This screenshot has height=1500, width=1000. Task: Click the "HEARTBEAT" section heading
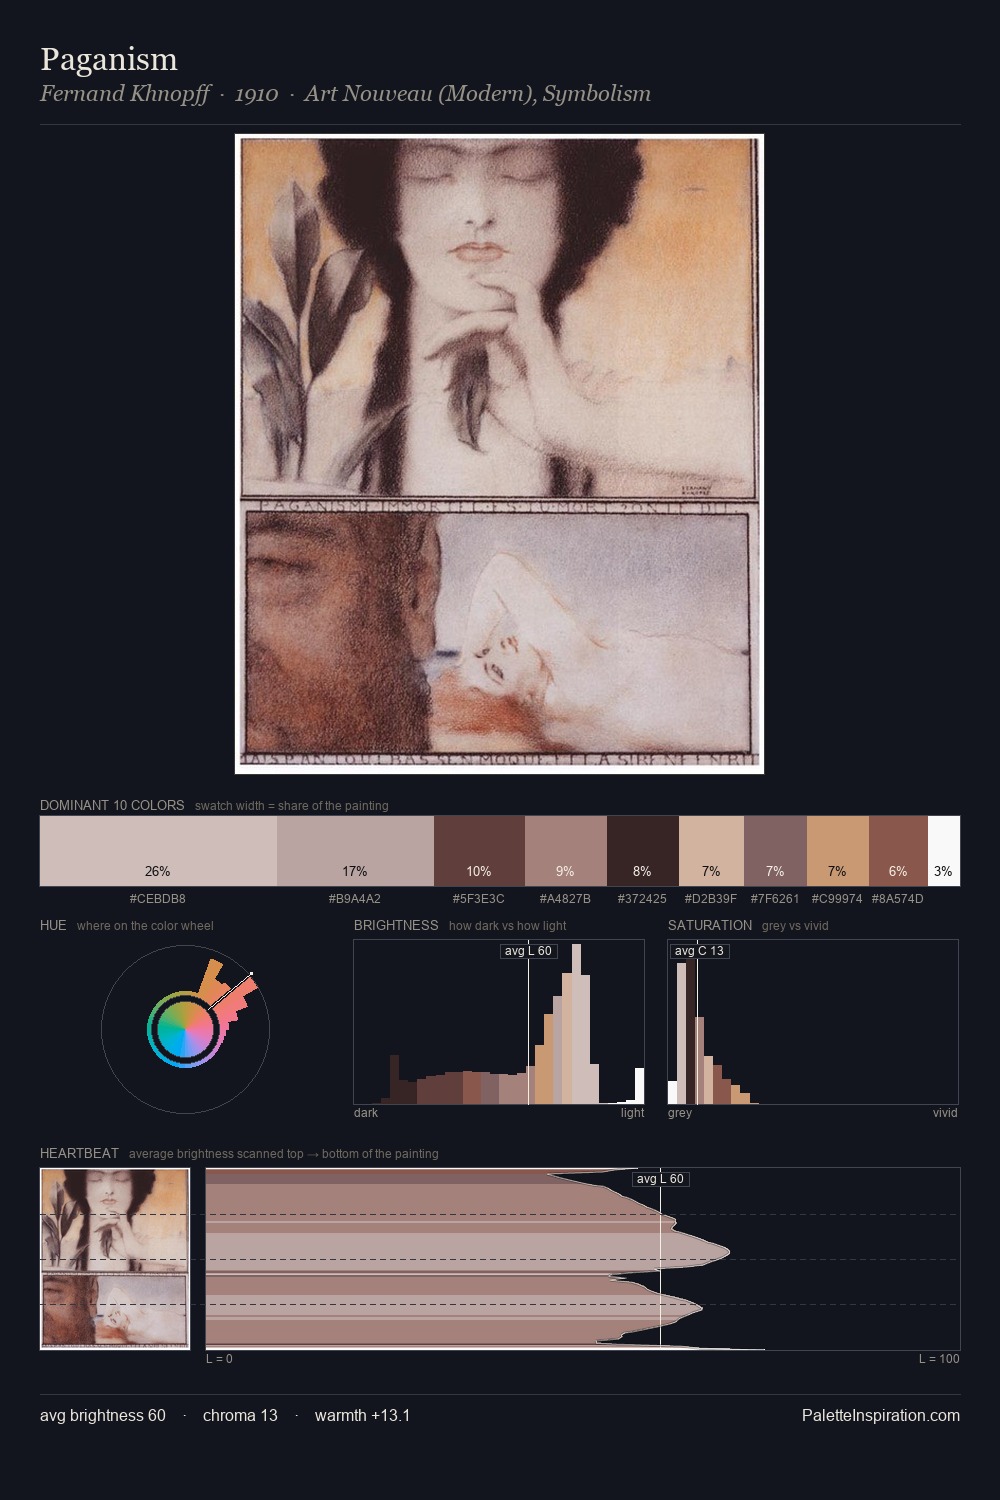point(79,1153)
